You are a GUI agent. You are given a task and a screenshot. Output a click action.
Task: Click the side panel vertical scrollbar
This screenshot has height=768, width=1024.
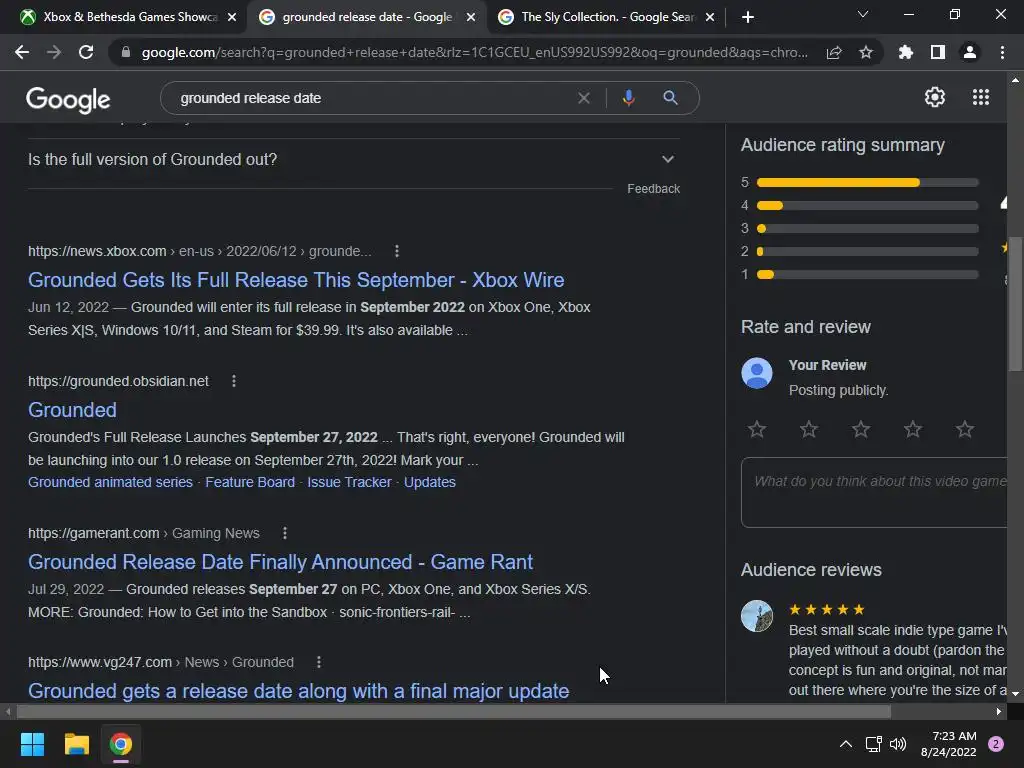(1016, 304)
